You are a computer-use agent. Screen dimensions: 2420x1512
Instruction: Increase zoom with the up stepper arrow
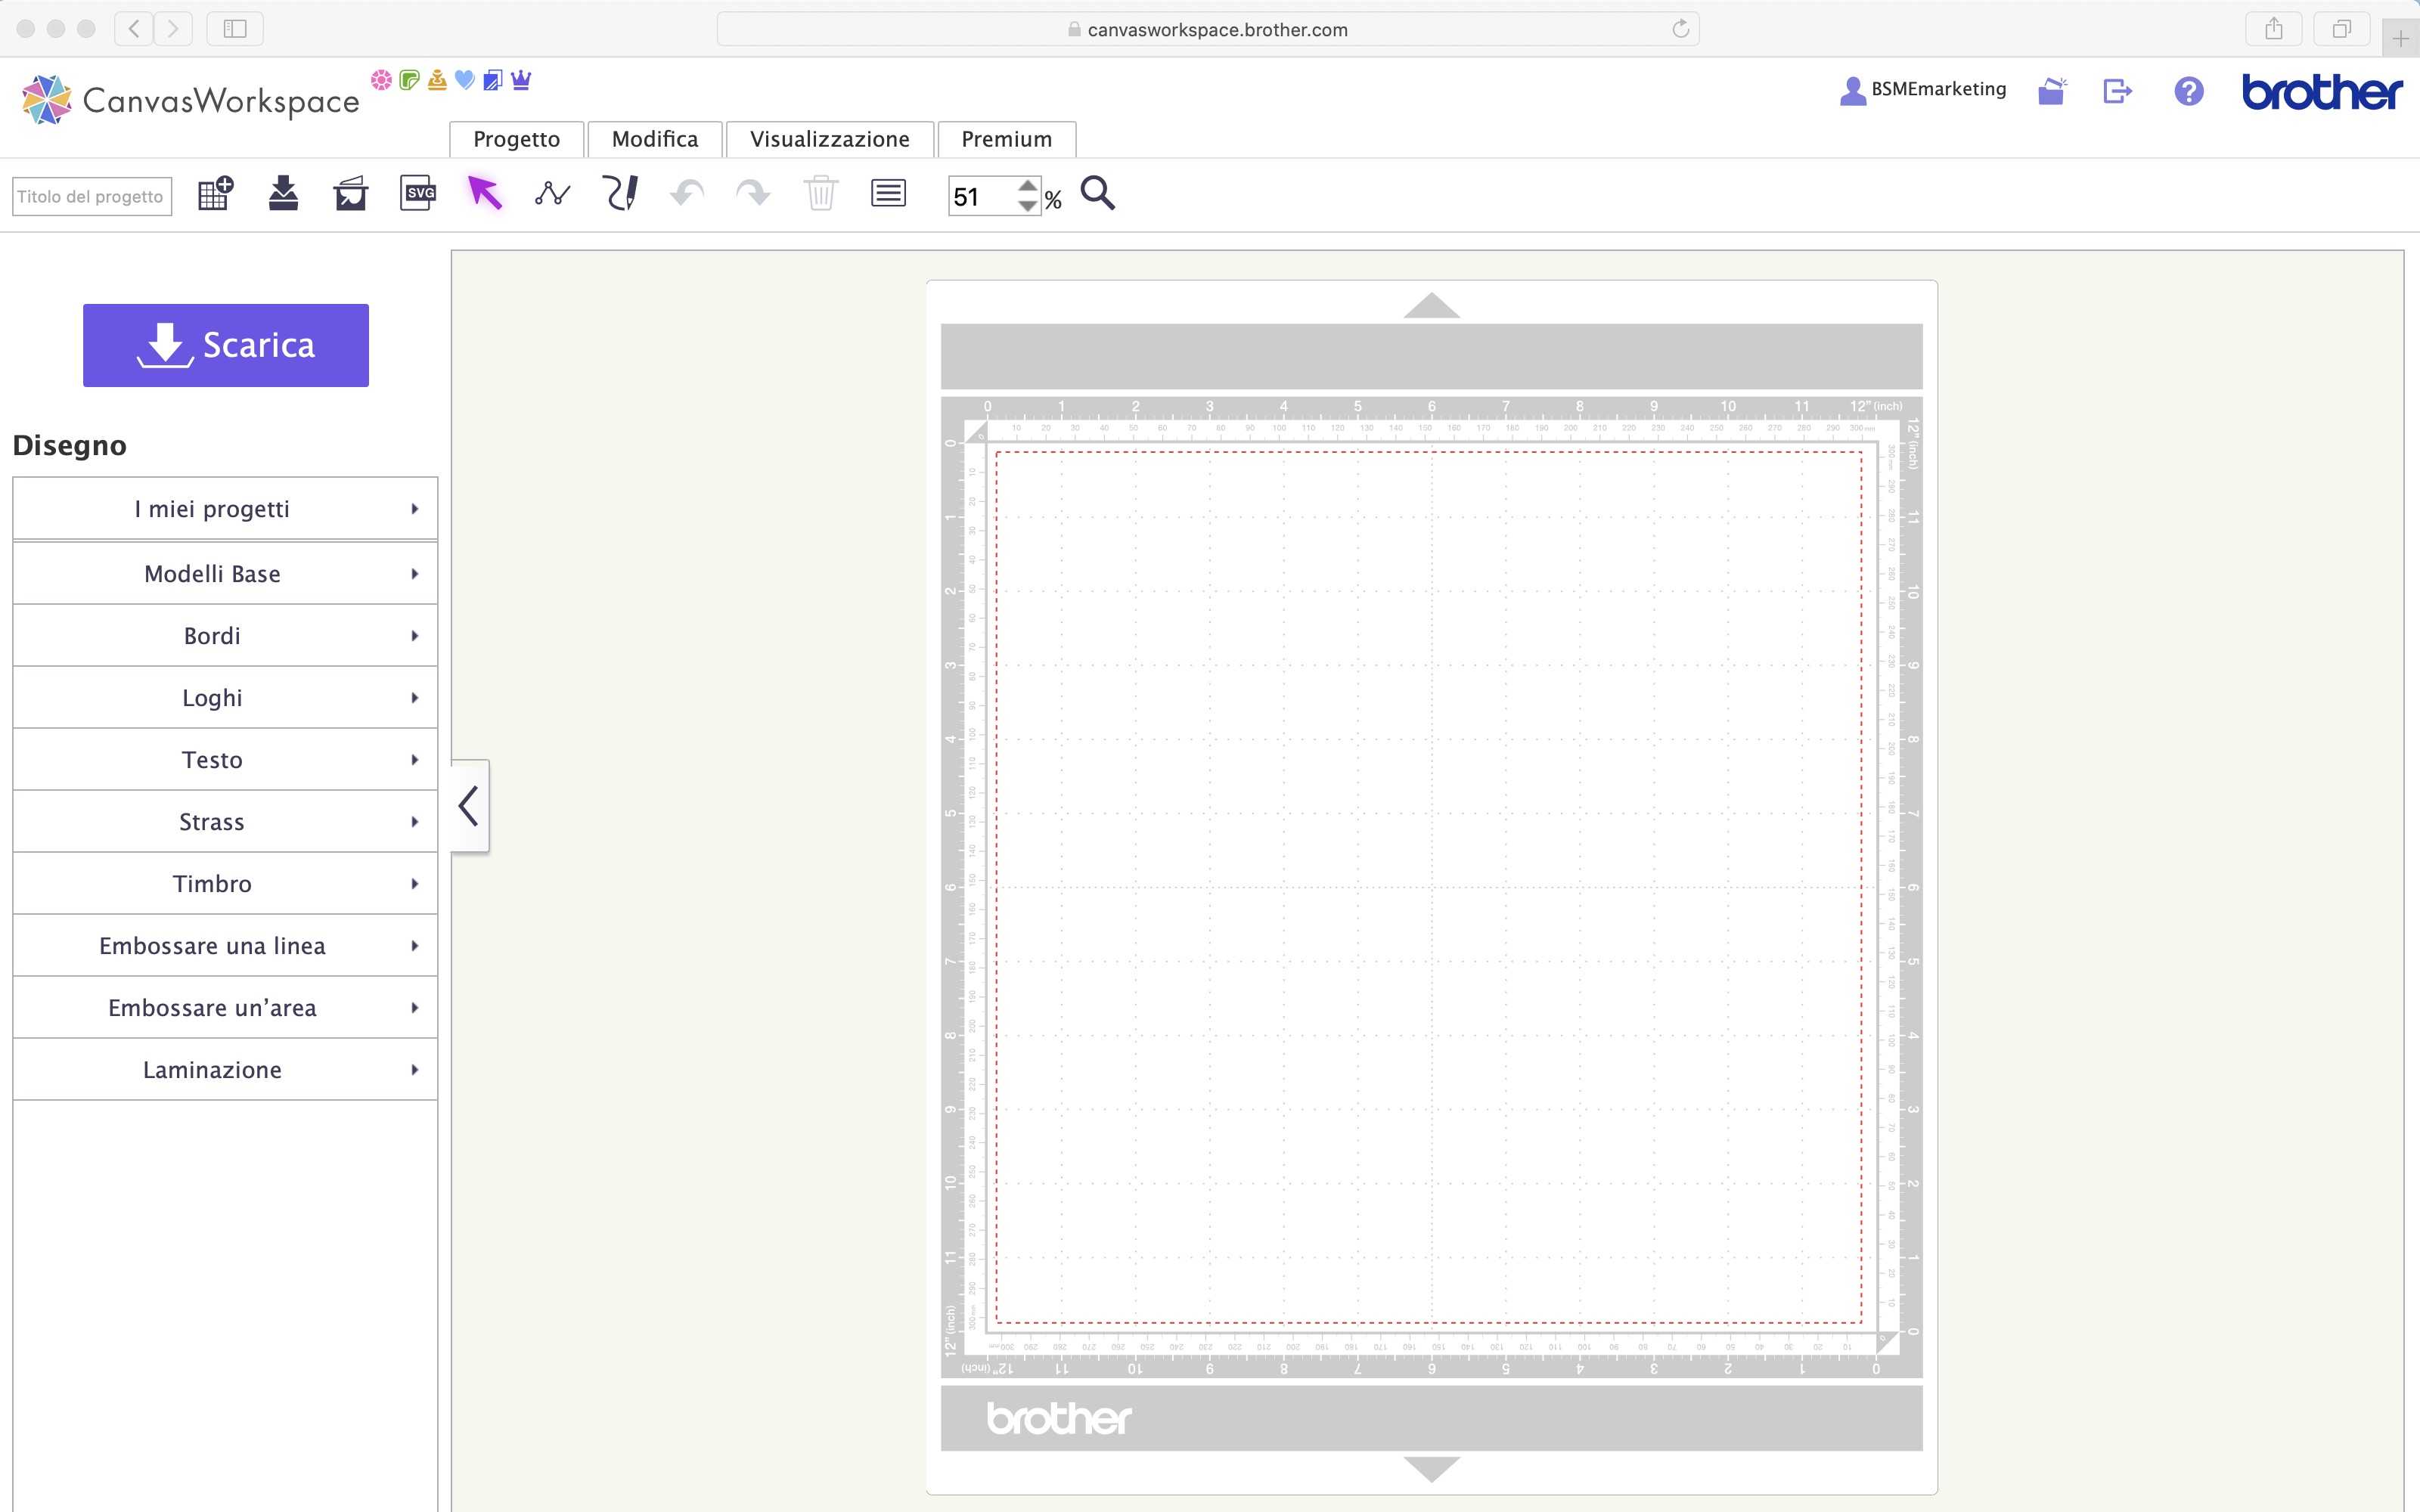(1028, 185)
